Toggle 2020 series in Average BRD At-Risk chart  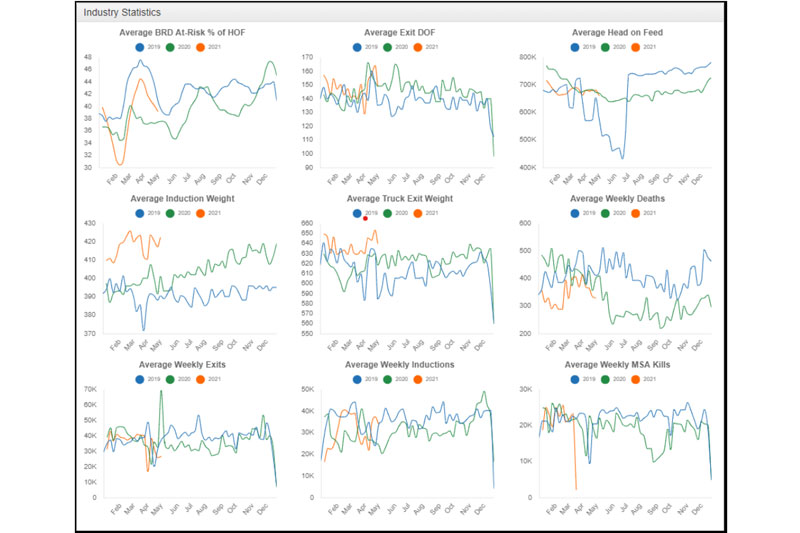(178, 47)
